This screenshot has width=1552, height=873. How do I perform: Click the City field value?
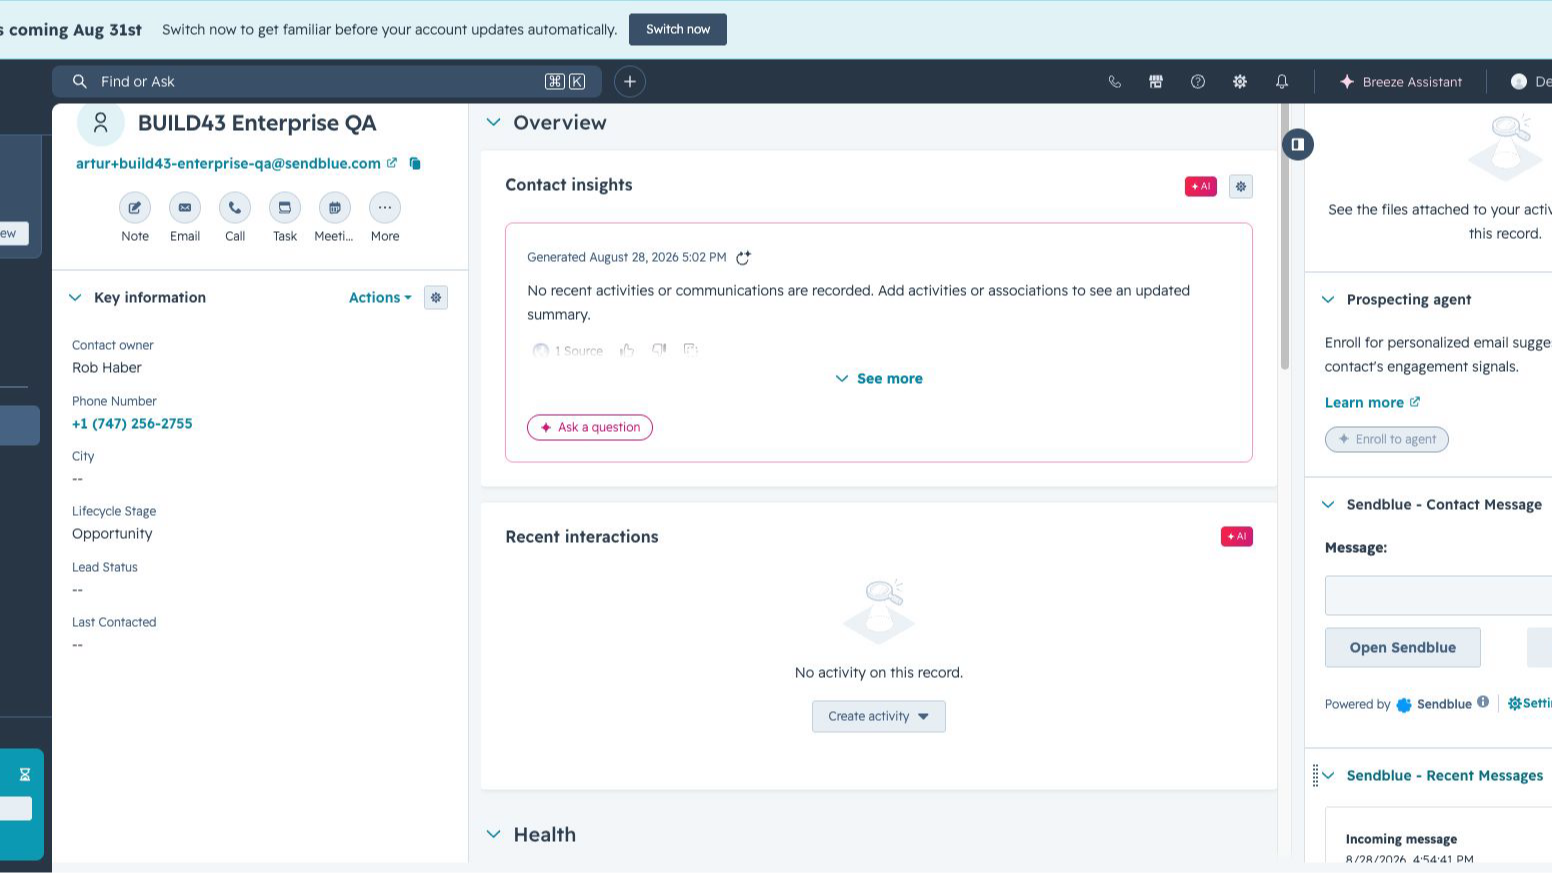coord(78,479)
